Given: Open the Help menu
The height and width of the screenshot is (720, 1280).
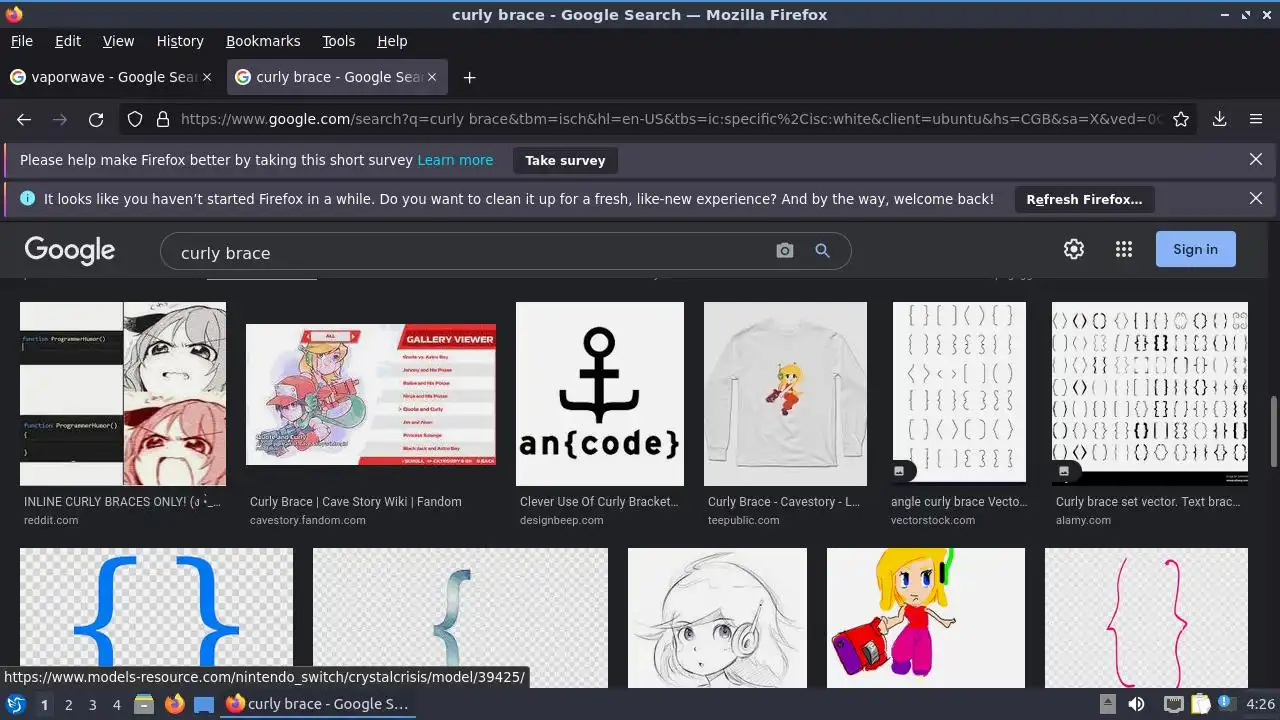Looking at the screenshot, I should (392, 41).
